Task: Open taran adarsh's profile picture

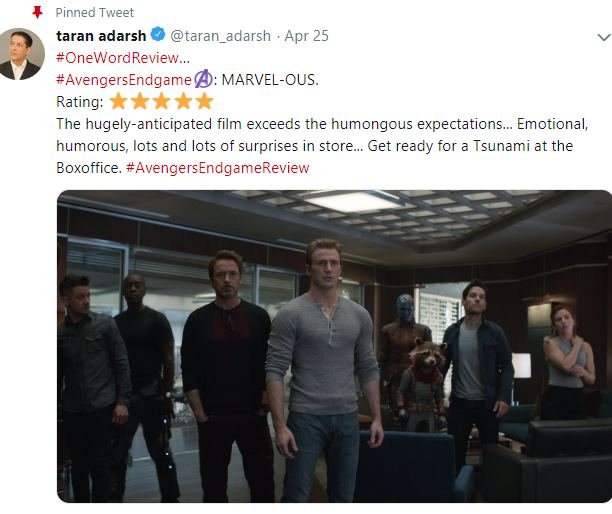Action: (x=21, y=54)
